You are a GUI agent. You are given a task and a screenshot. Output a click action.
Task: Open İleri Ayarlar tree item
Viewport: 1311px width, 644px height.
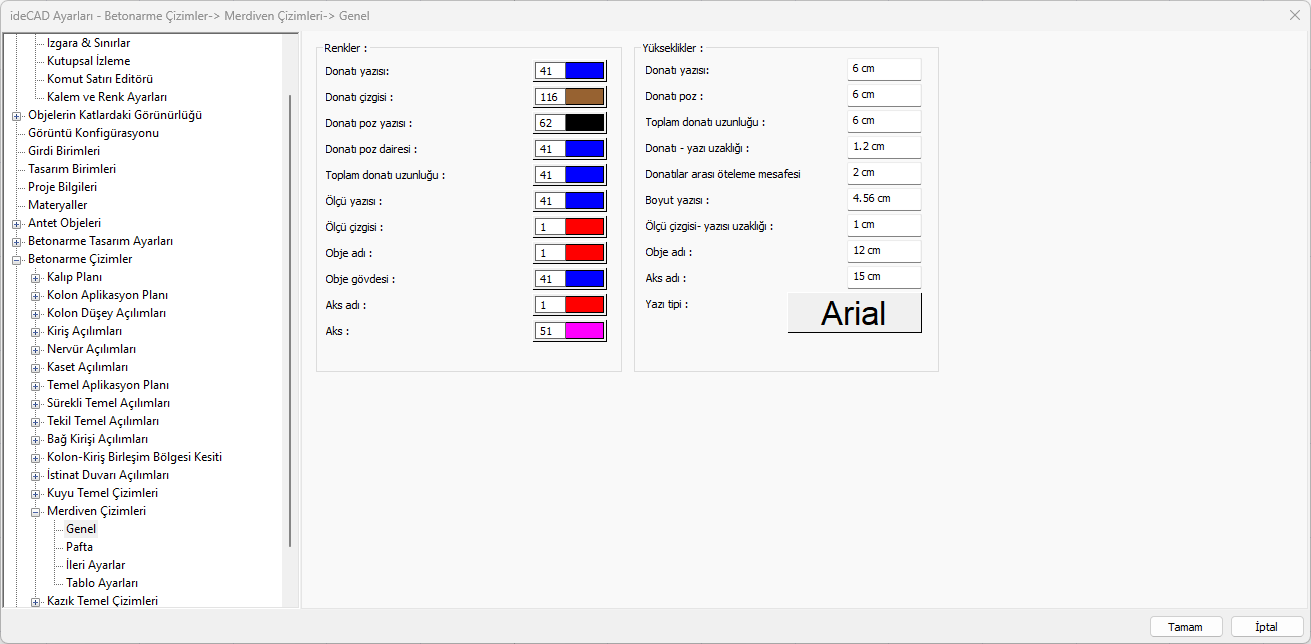point(95,565)
